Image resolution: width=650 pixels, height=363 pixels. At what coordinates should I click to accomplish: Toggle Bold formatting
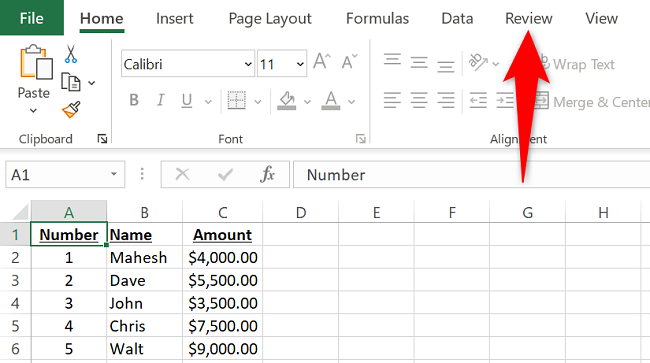tap(134, 100)
